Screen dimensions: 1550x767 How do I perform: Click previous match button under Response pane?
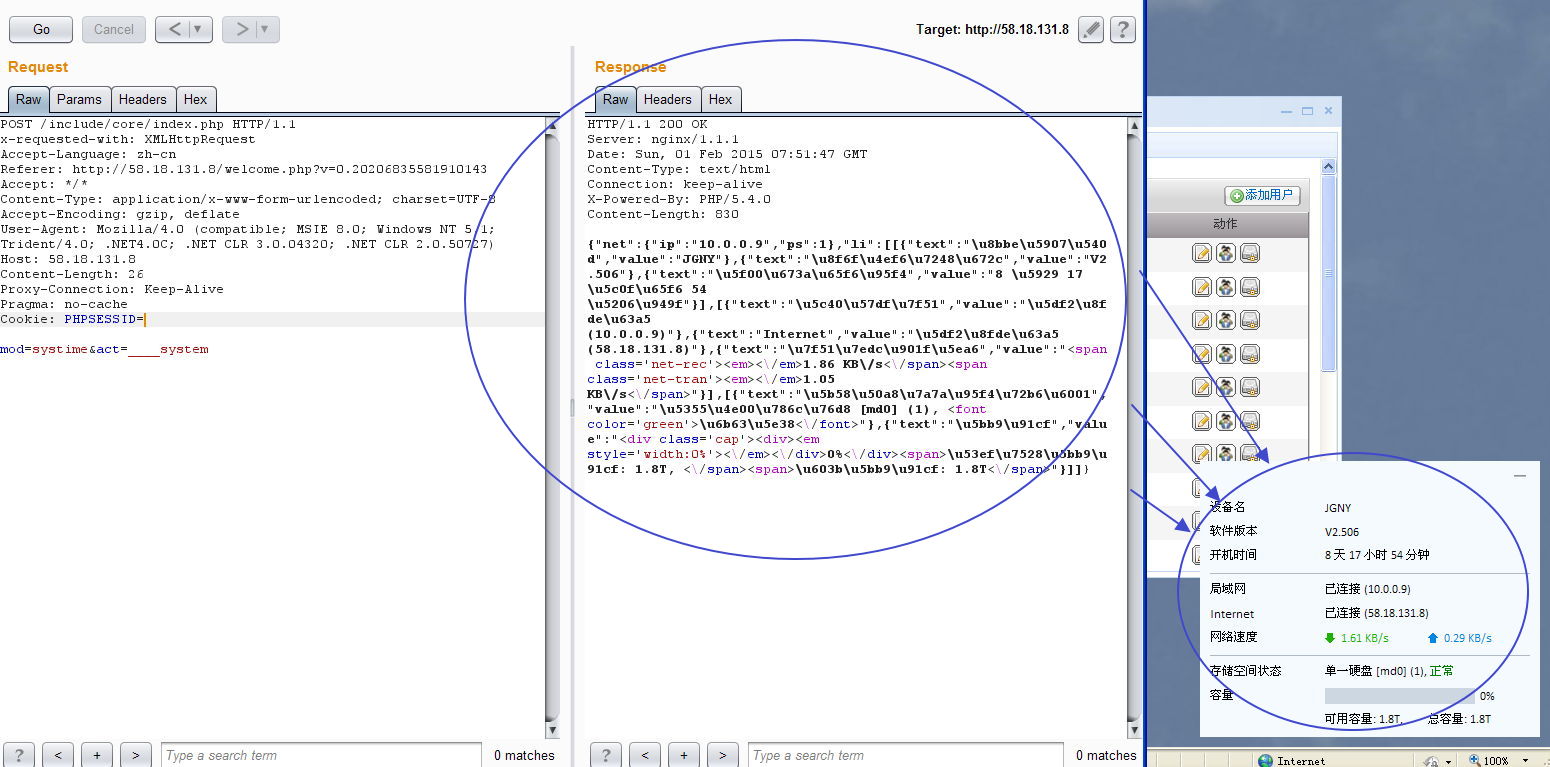click(x=645, y=755)
